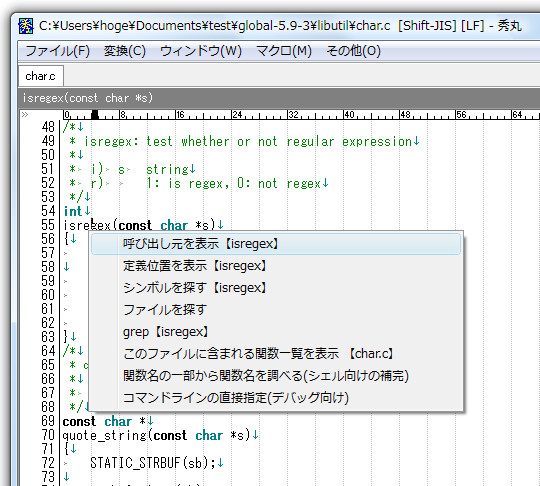540x486 pixels.
Task: Click line number 70 in the gutter
Action: click(48, 435)
